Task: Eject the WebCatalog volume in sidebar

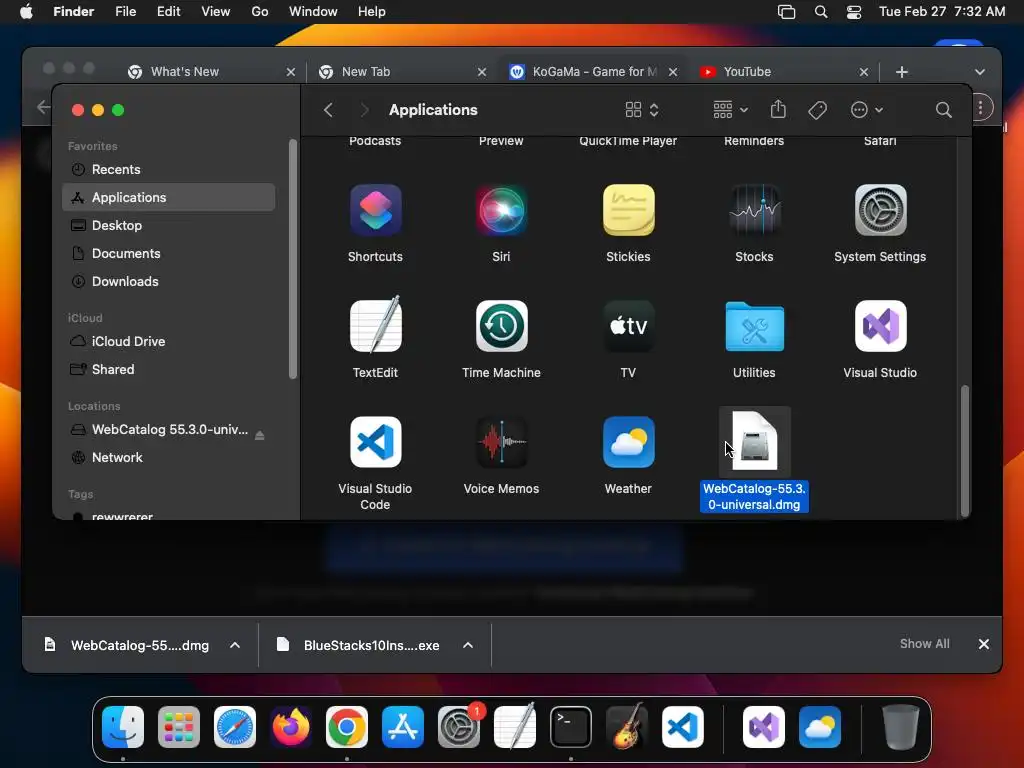Action: pyautogui.click(x=259, y=435)
